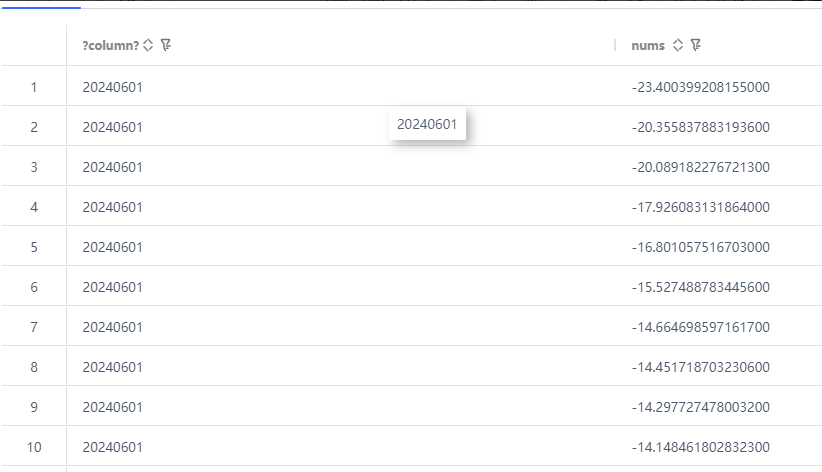Click value -14.451718703230600
The height and width of the screenshot is (472, 822).
coord(700,367)
